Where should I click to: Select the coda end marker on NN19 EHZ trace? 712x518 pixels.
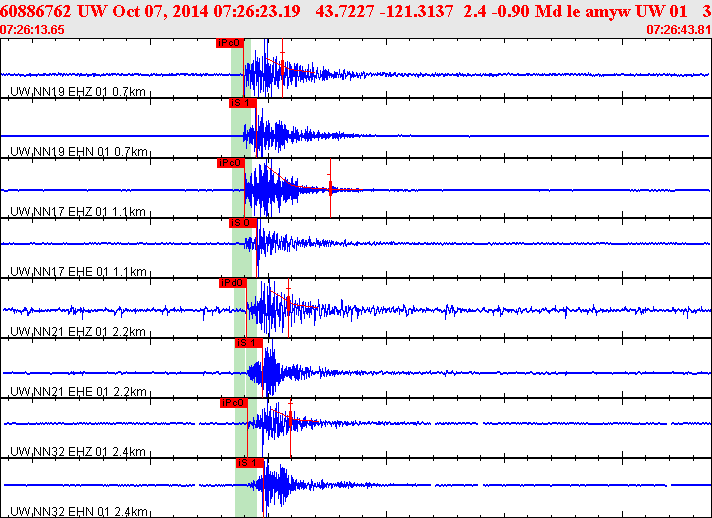click(x=282, y=68)
